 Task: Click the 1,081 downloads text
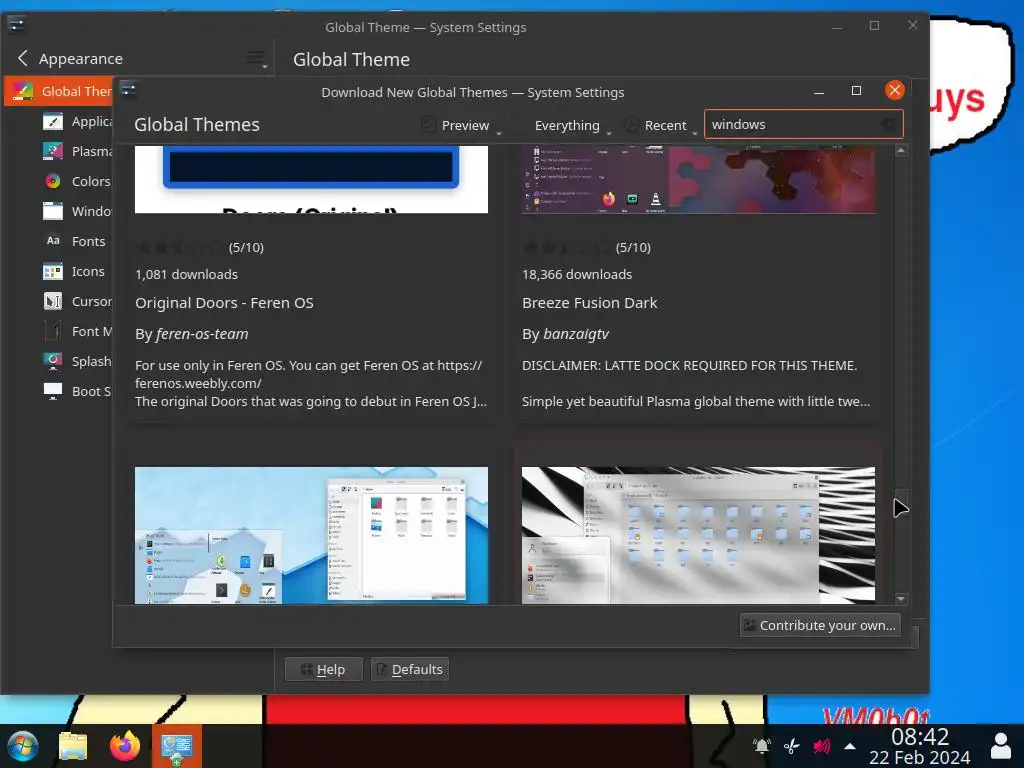click(x=186, y=274)
